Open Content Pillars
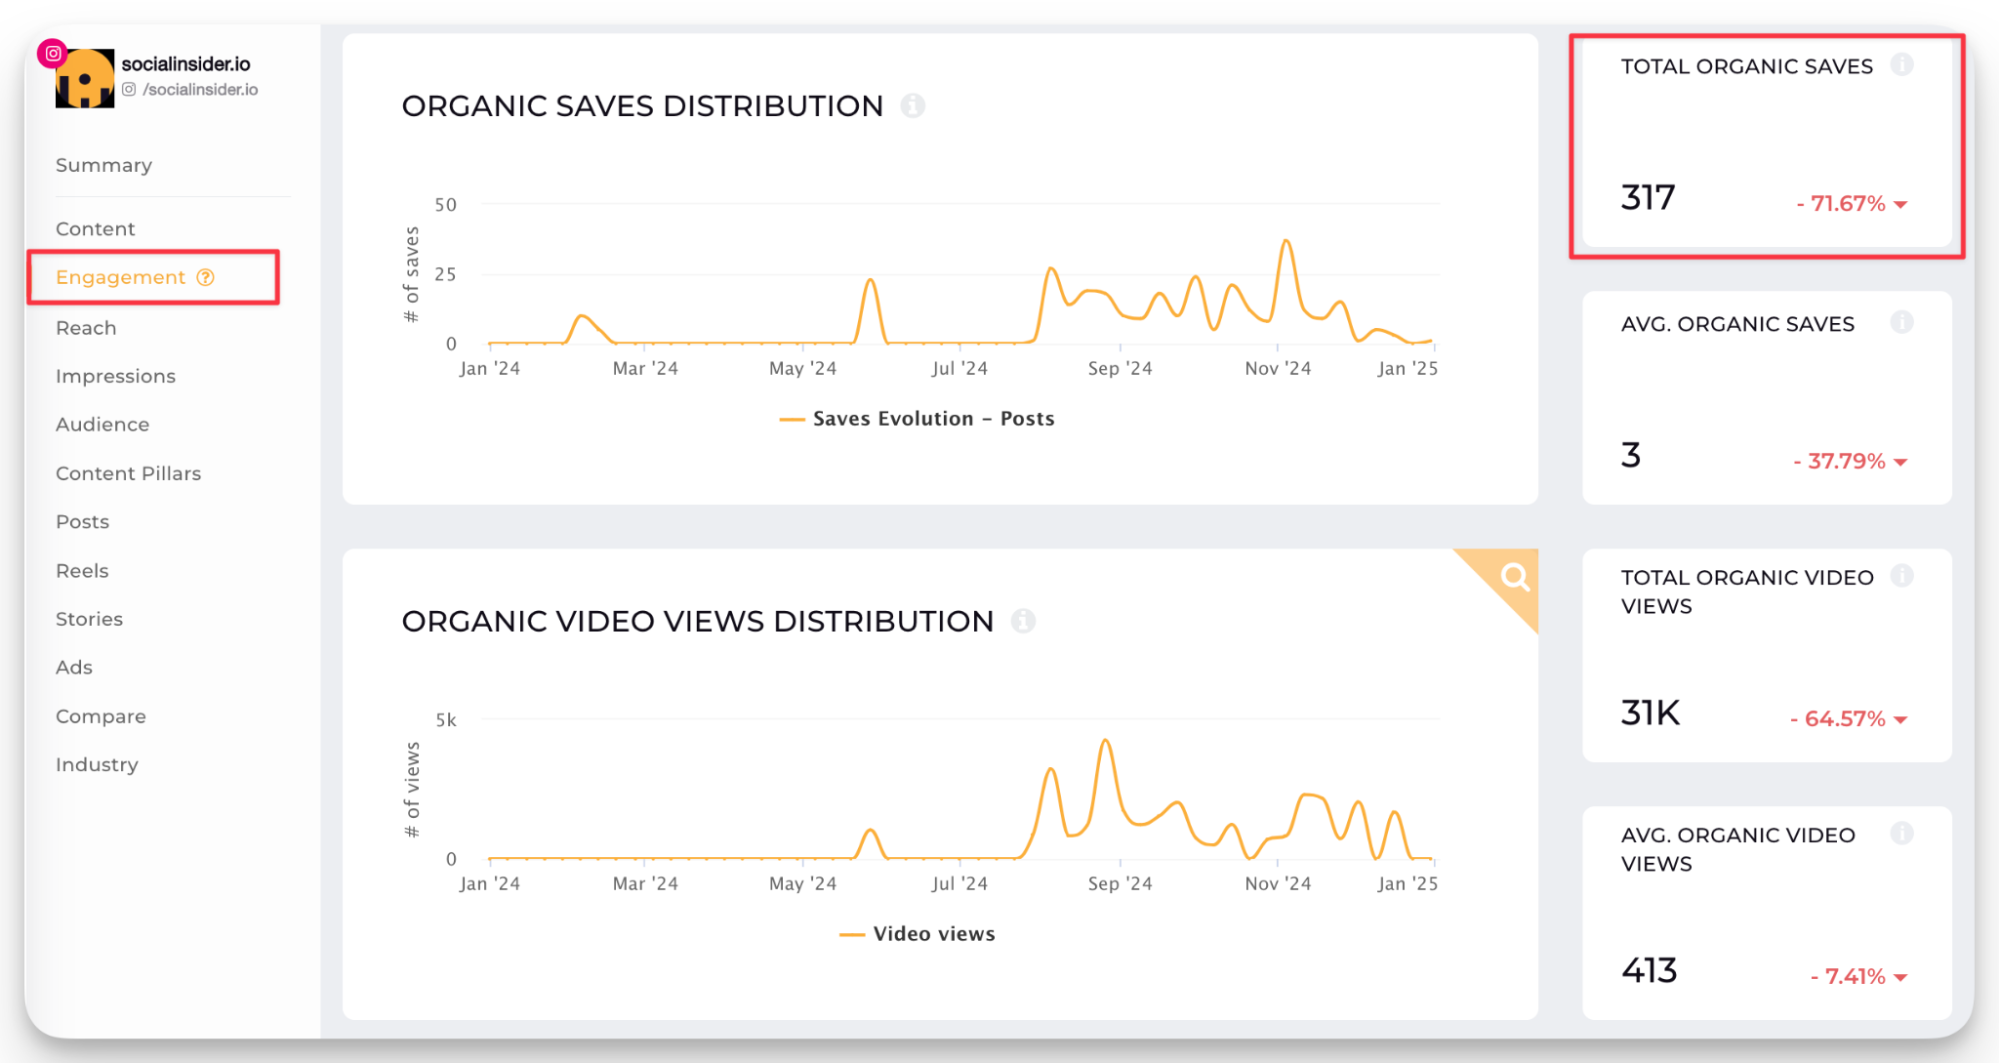The width and height of the screenshot is (1999, 1063). pyautogui.click(x=129, y=473)
